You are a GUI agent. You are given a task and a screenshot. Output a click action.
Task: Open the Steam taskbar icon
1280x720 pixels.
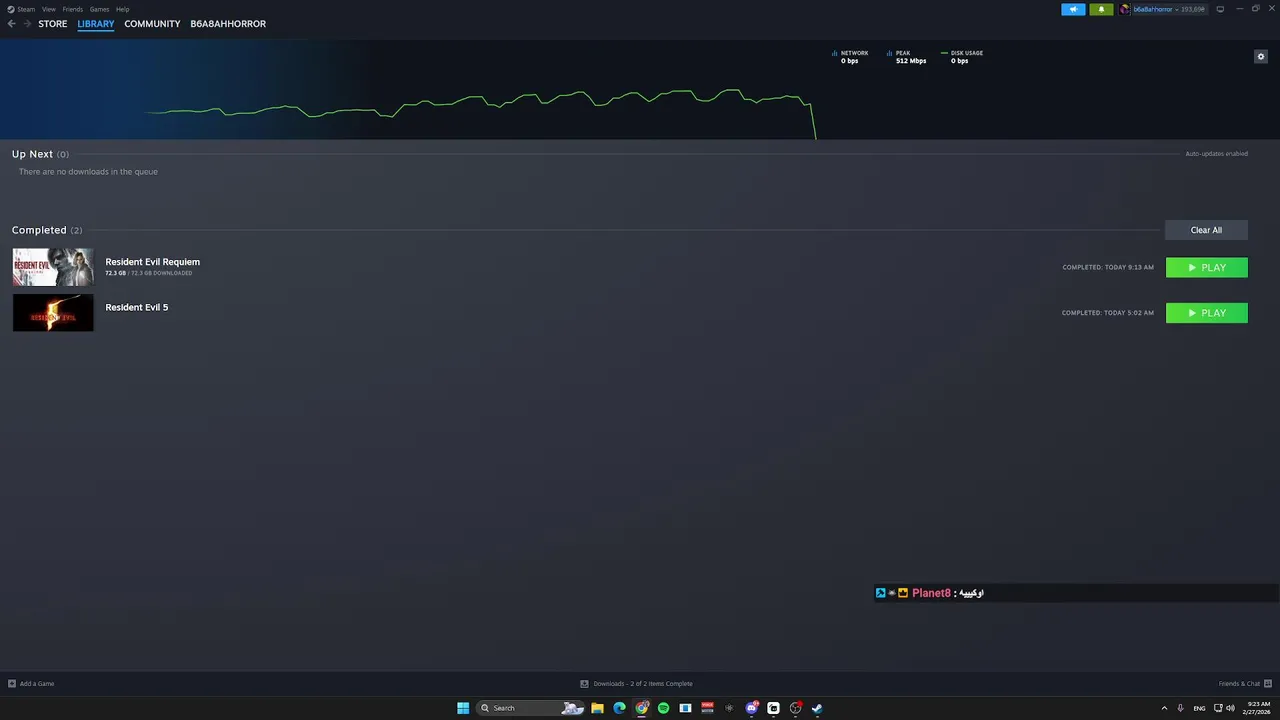817,708
